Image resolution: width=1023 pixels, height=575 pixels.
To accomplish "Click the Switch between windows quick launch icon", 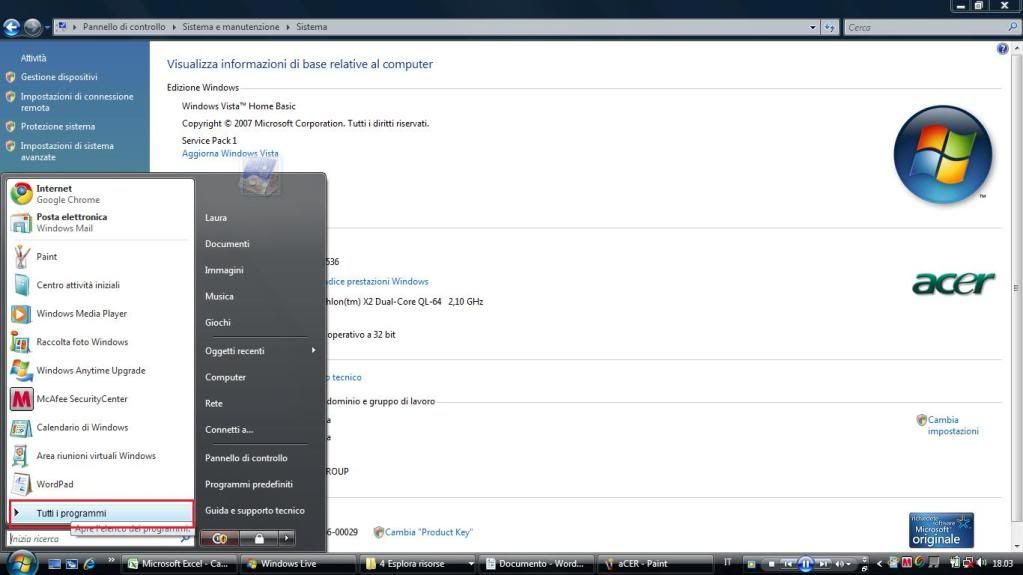I will coord(71,563).
